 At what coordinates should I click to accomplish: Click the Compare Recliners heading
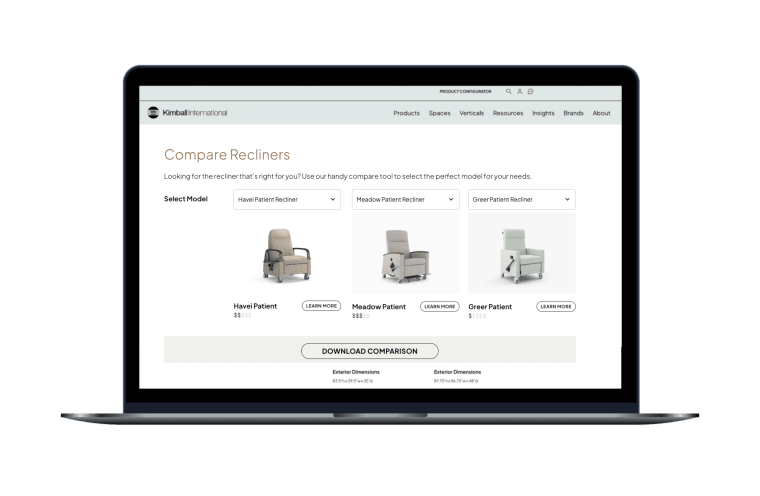[x=227, y=155]
